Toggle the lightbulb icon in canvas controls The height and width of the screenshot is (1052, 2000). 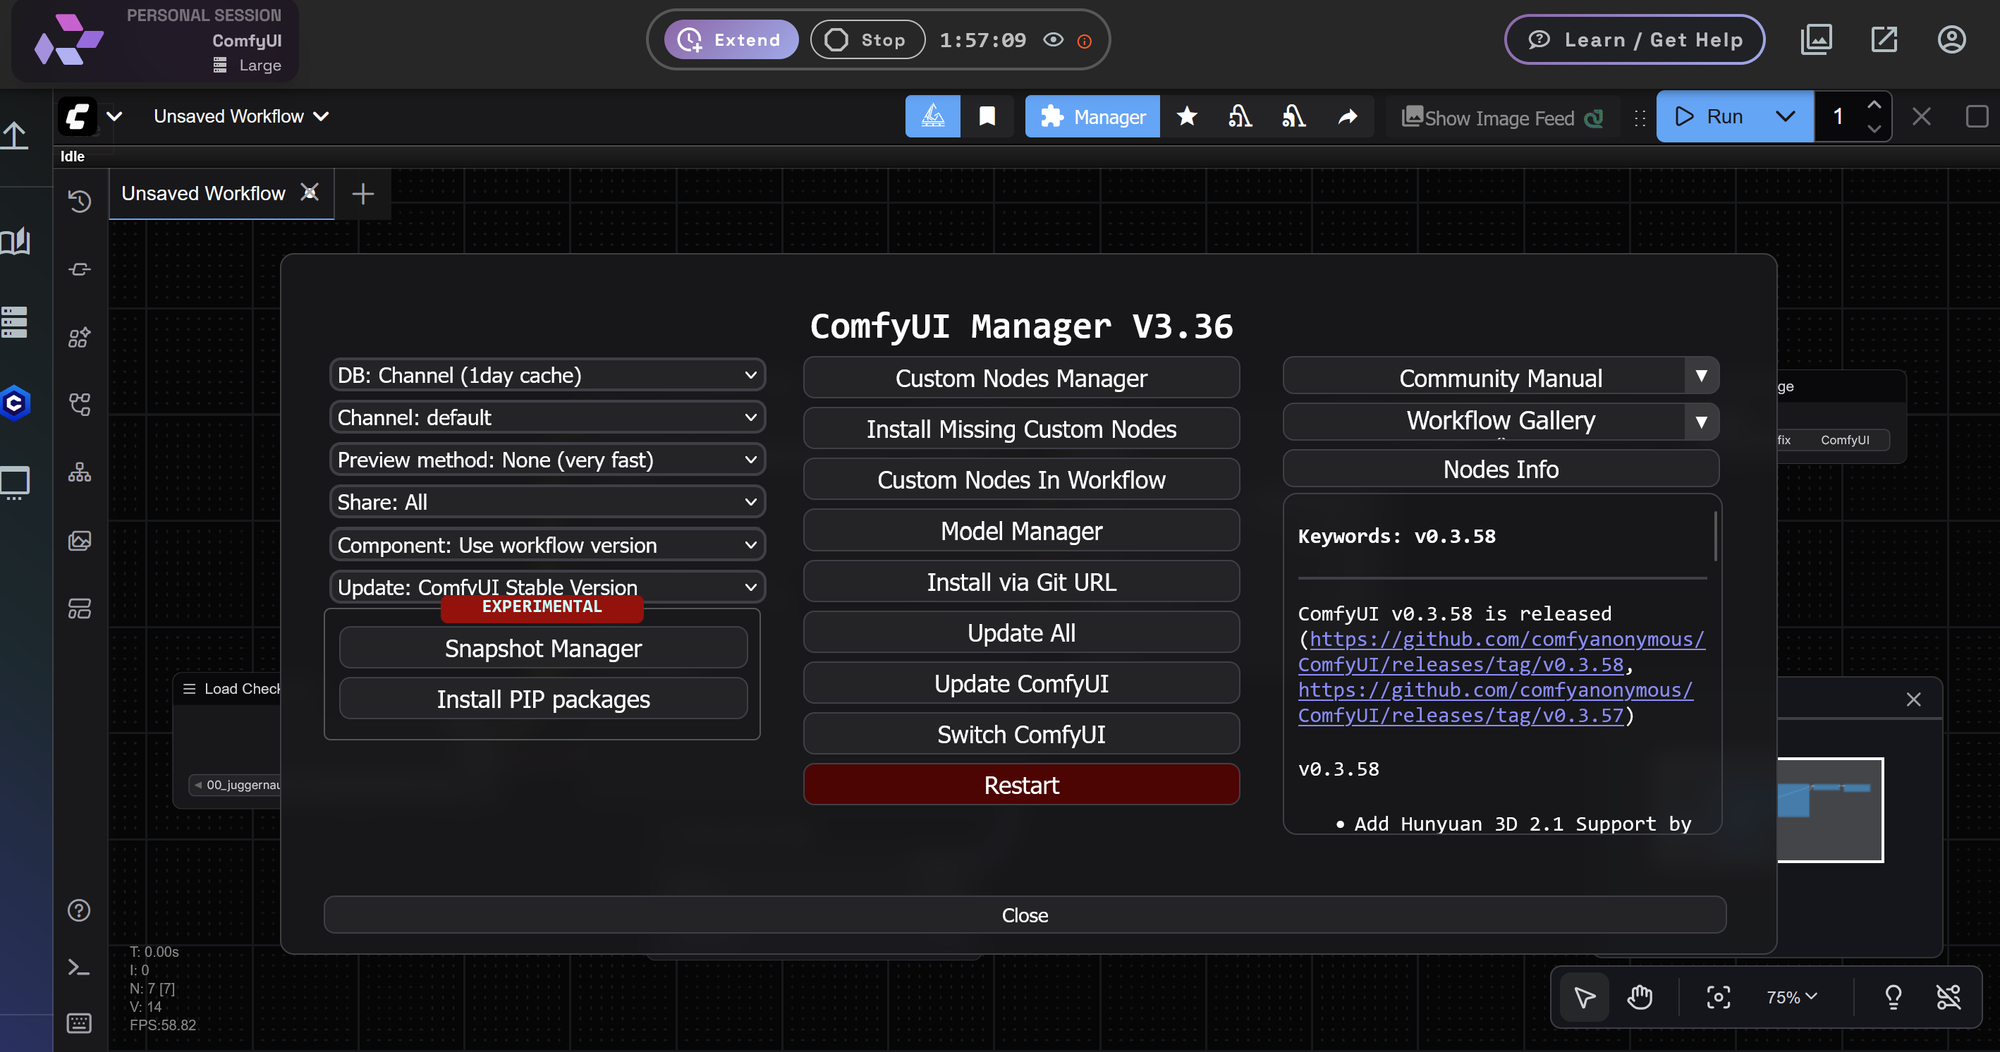click(x=1892, y=997)
